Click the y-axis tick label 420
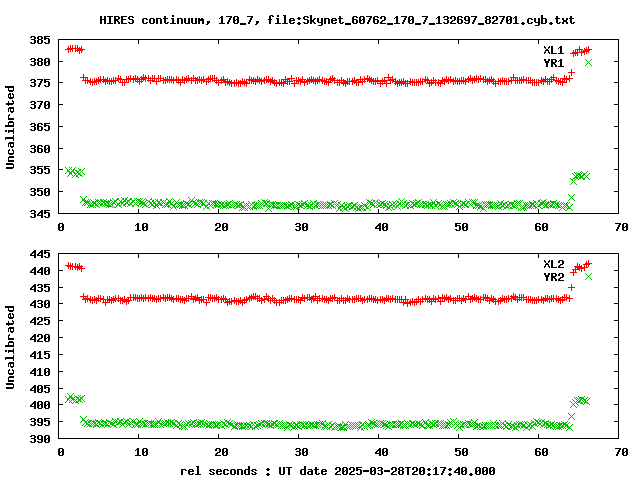 click(x=40, y=338)
